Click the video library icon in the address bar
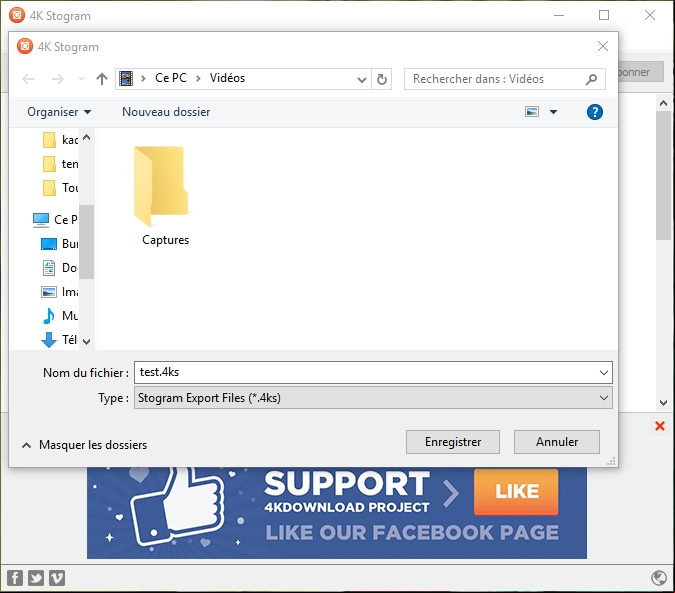The height and width of the screenshot is (593, 675). coord(126,79)
